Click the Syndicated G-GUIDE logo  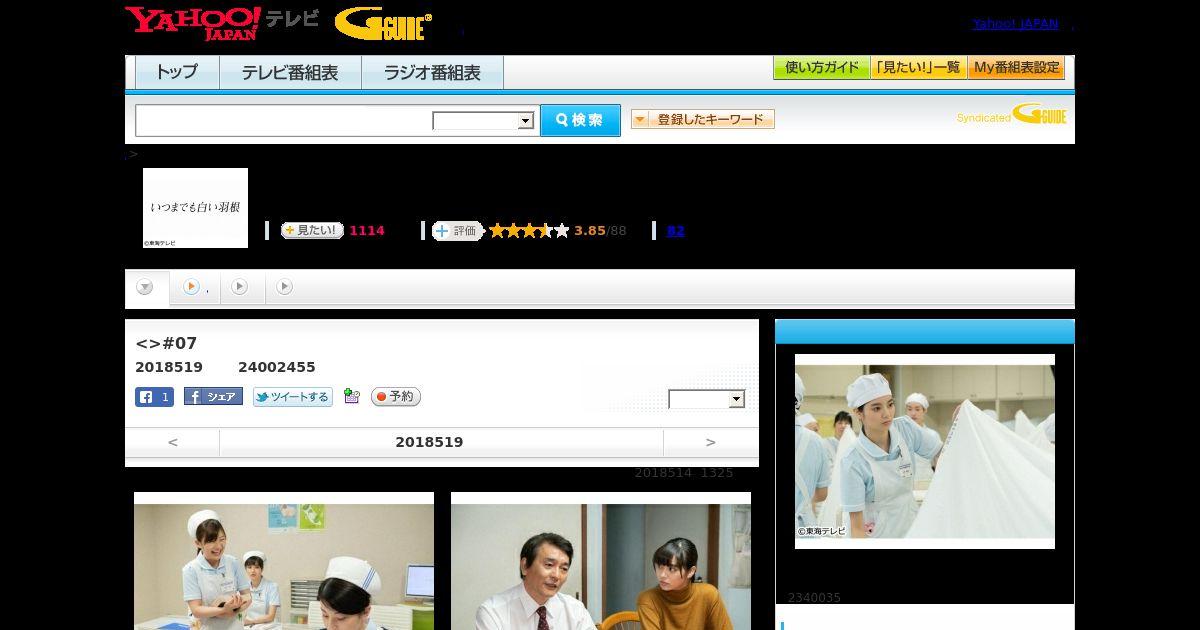coord(1011,115)
